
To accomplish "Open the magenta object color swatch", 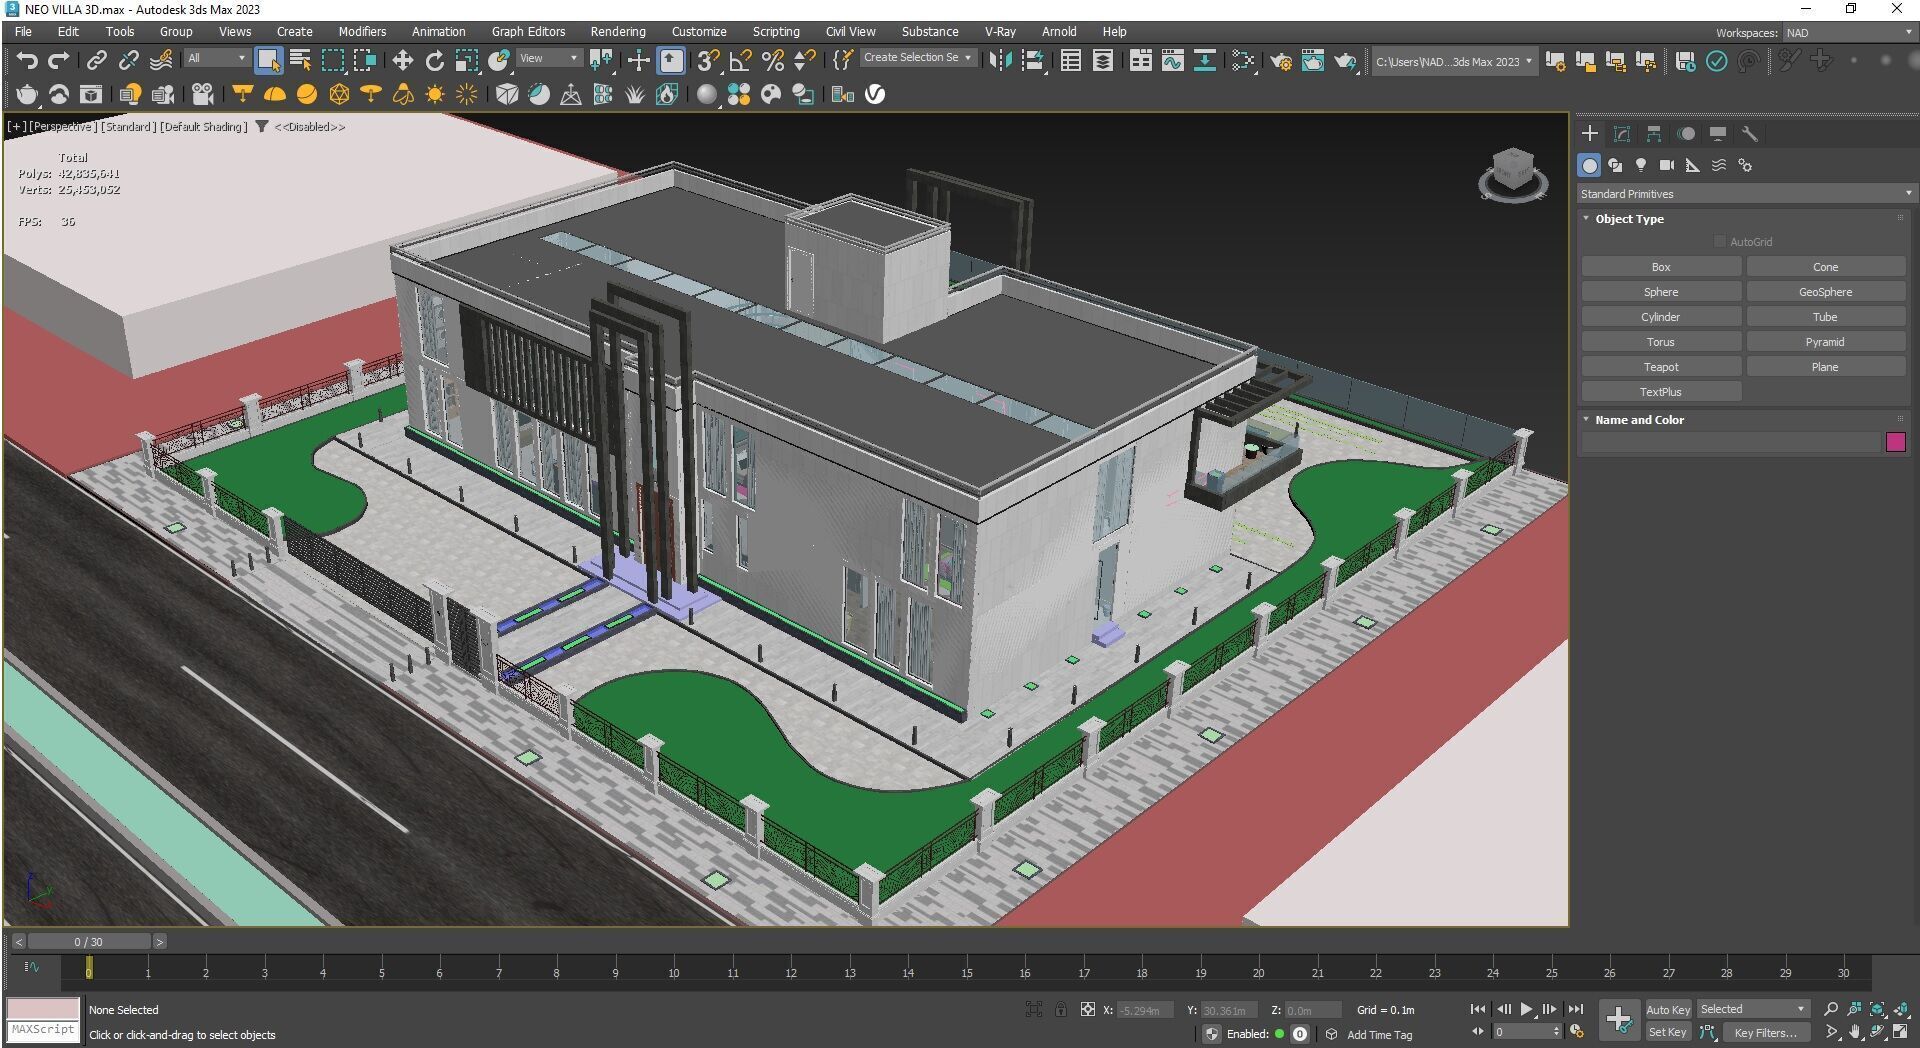I will (1895, 442).
